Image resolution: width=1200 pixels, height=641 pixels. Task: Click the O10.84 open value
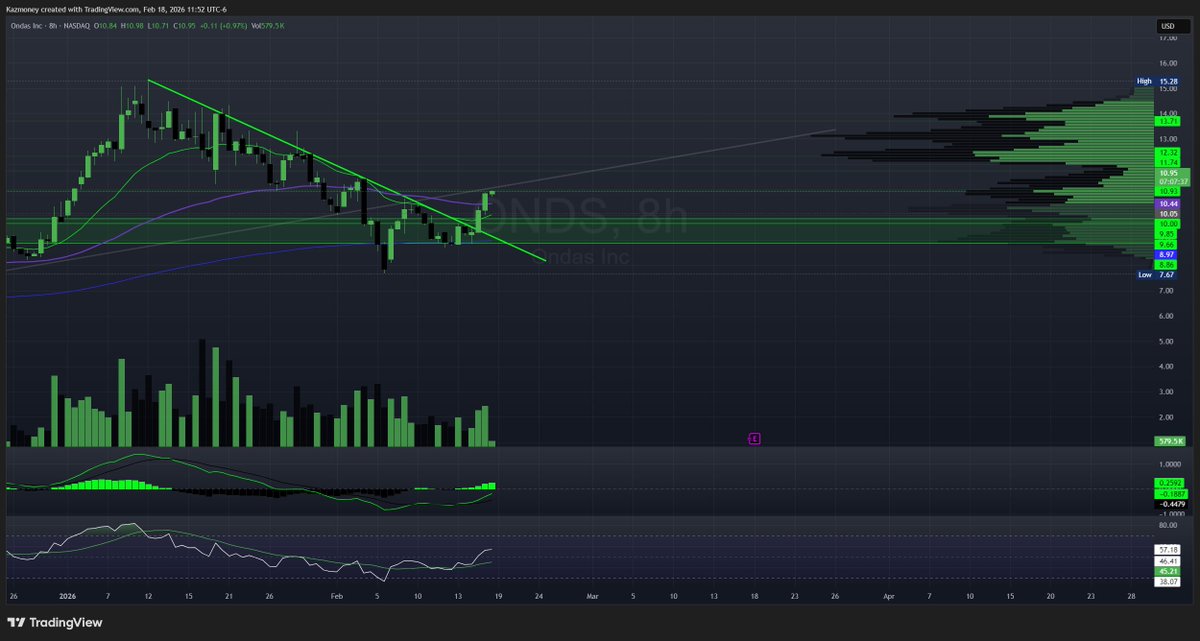point(107,25)
